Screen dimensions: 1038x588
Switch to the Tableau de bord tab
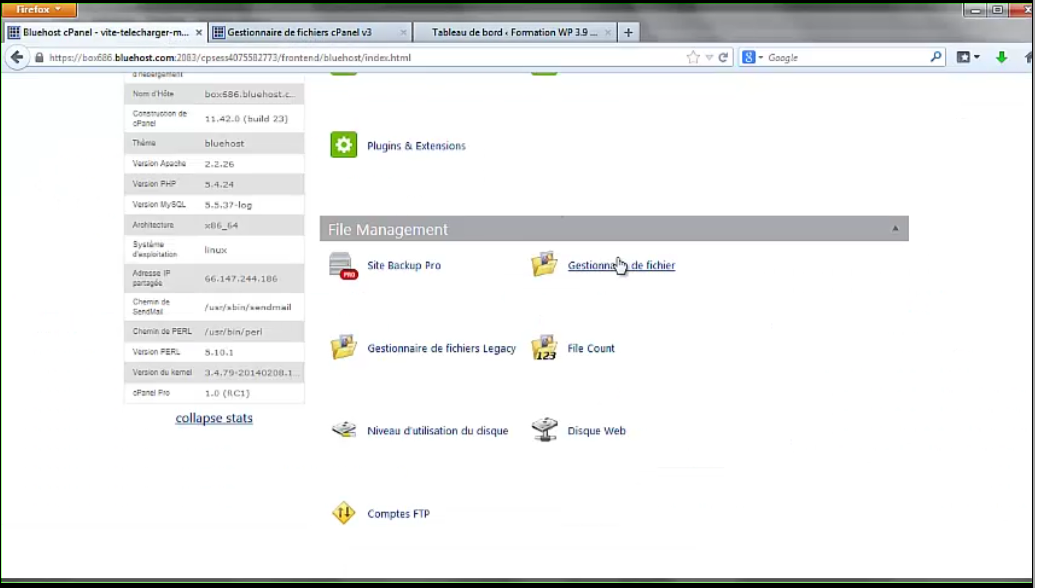[x=514, y=32]
